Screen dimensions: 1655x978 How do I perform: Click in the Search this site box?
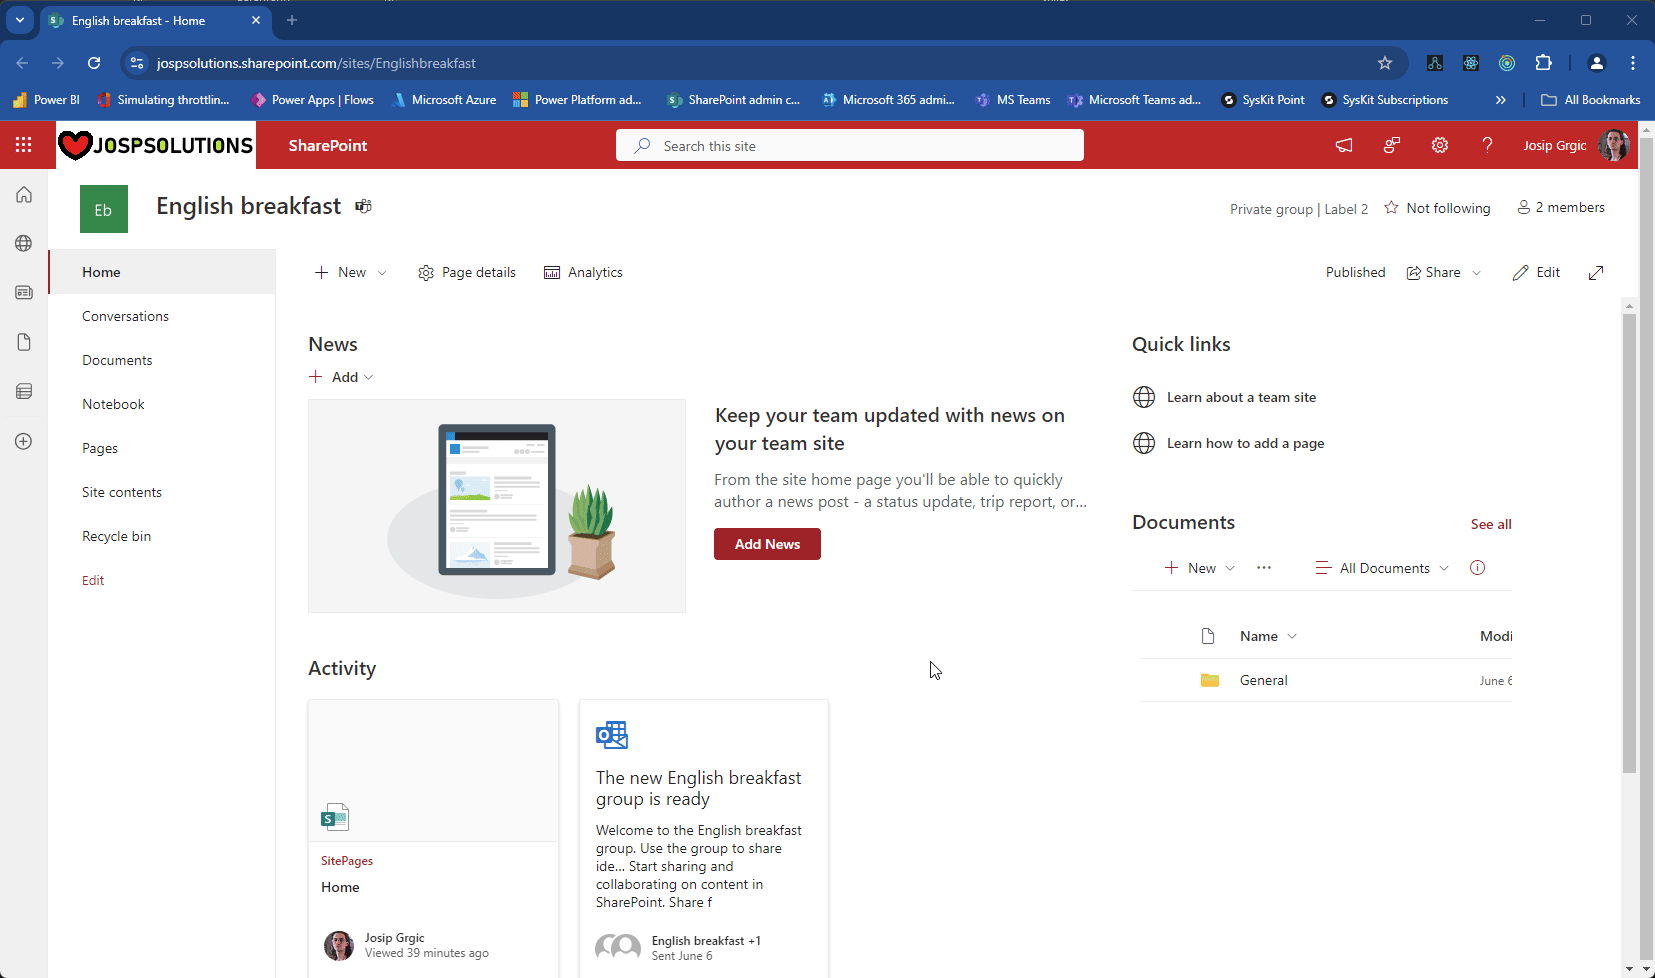(x=850, y=145)
